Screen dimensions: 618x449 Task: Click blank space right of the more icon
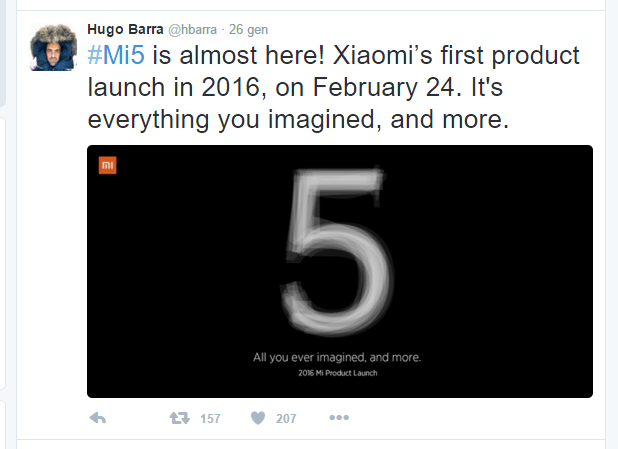click(x=473, y=418)
